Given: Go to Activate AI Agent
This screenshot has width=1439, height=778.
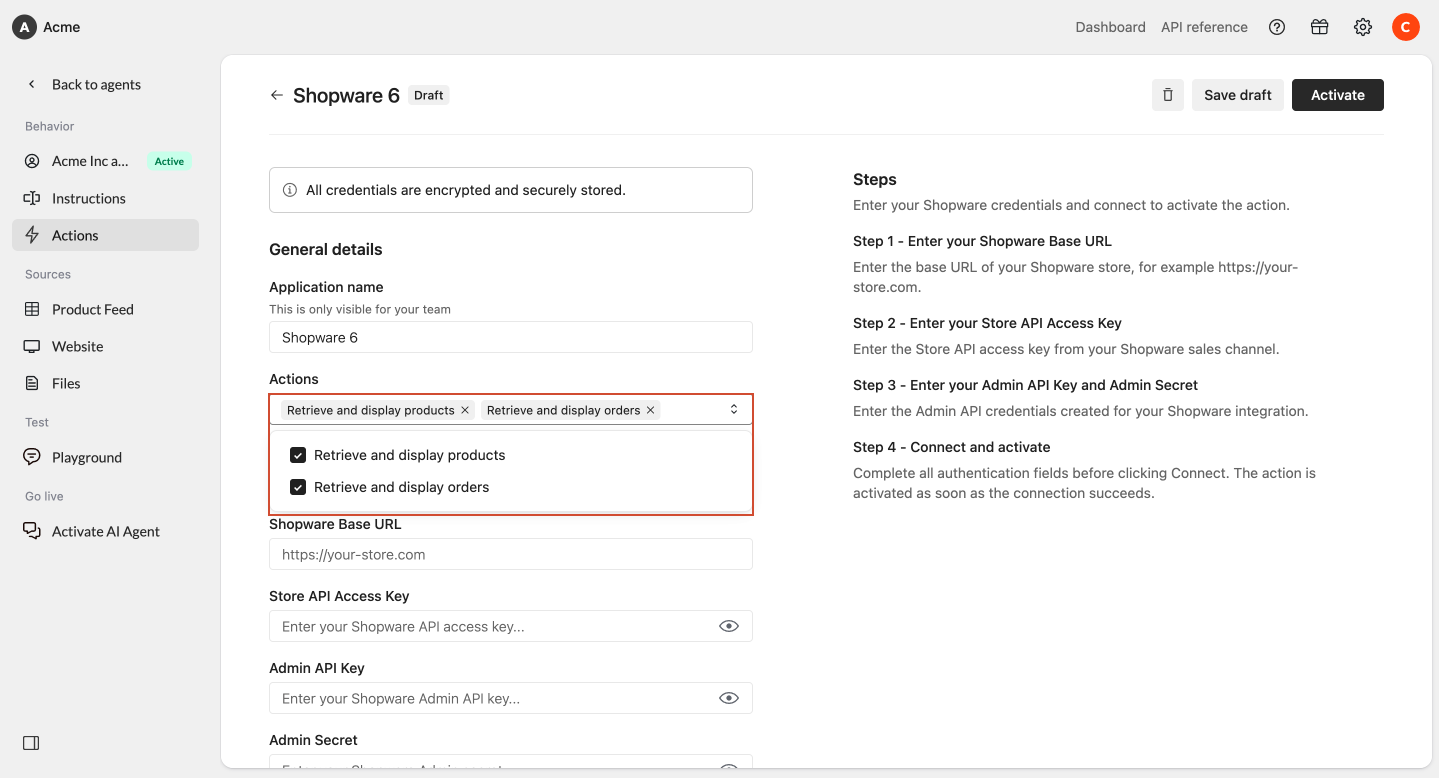Looking at the screenshot, I should pos(105,531).
